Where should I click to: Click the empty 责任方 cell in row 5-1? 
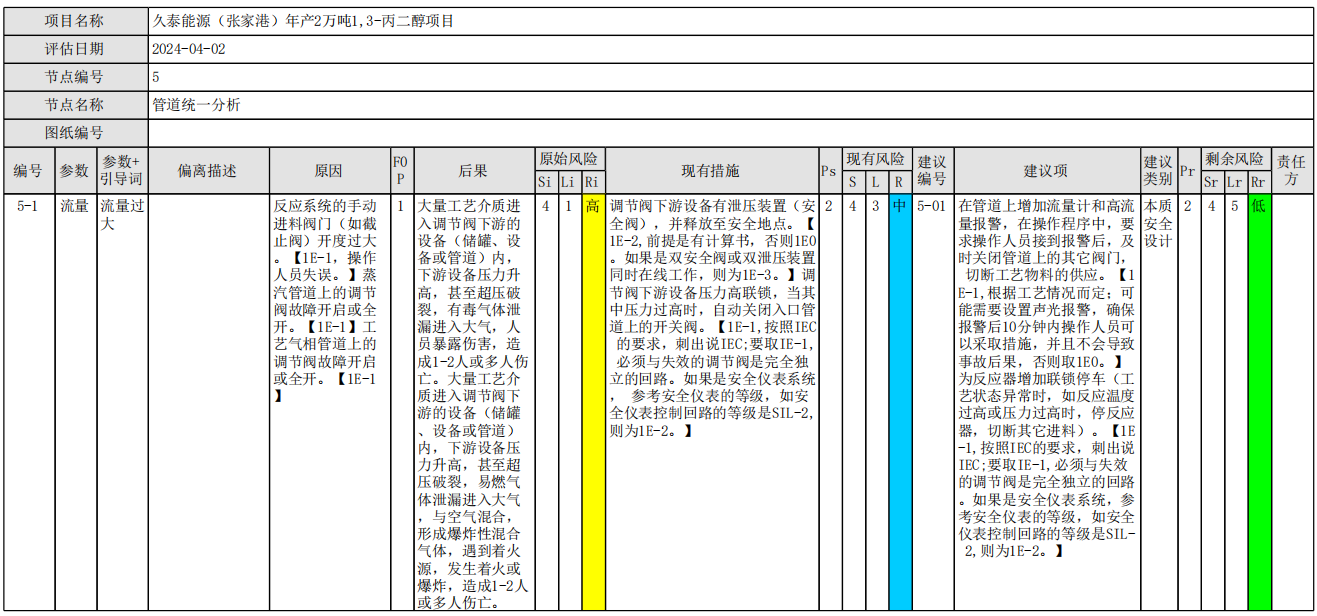coord(1292,402)
